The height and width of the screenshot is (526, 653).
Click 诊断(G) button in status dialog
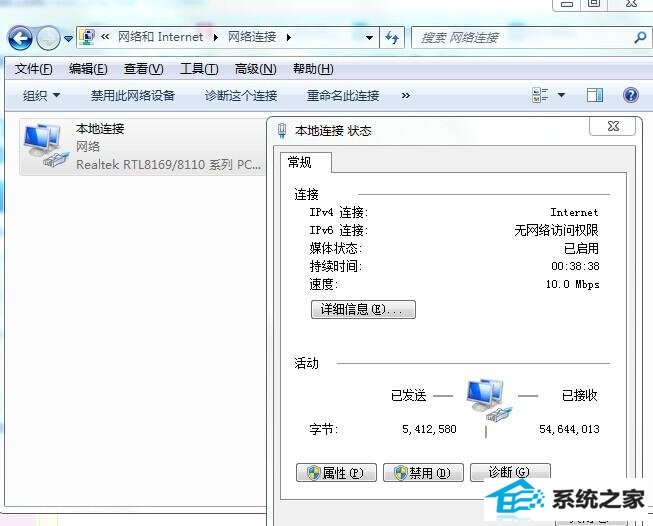(x=510, y=472)
